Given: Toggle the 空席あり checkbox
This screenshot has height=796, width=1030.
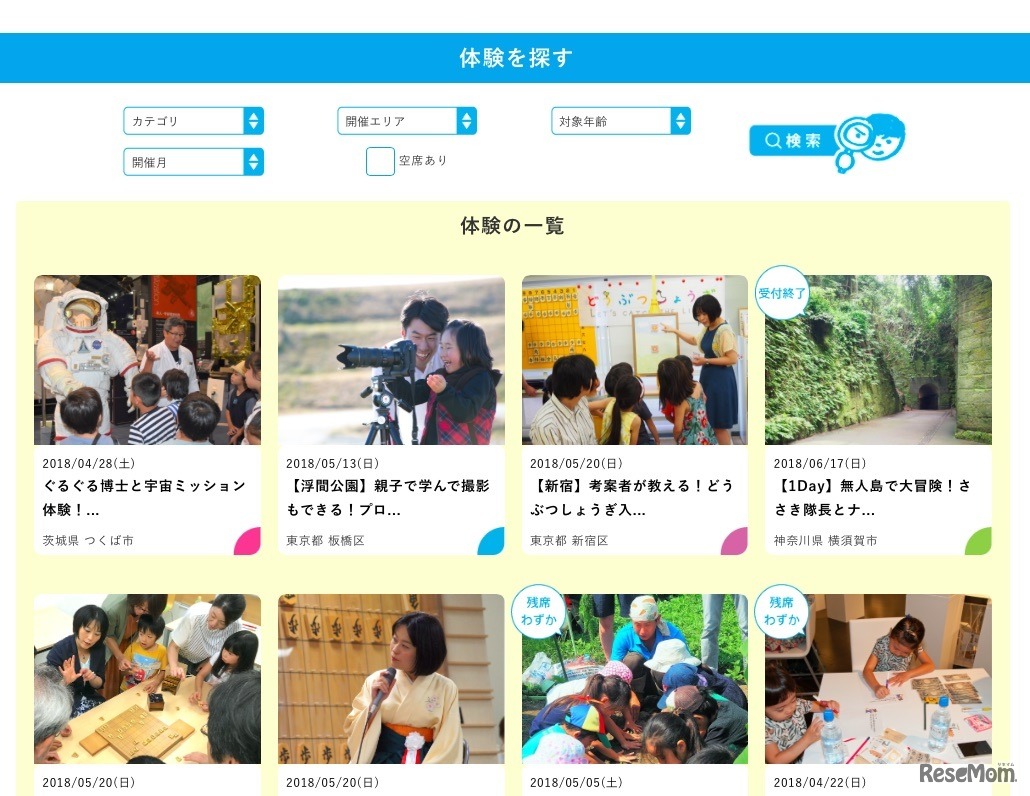Looking at the screenshot, I should pyautogui.click(x=380, y=162).
